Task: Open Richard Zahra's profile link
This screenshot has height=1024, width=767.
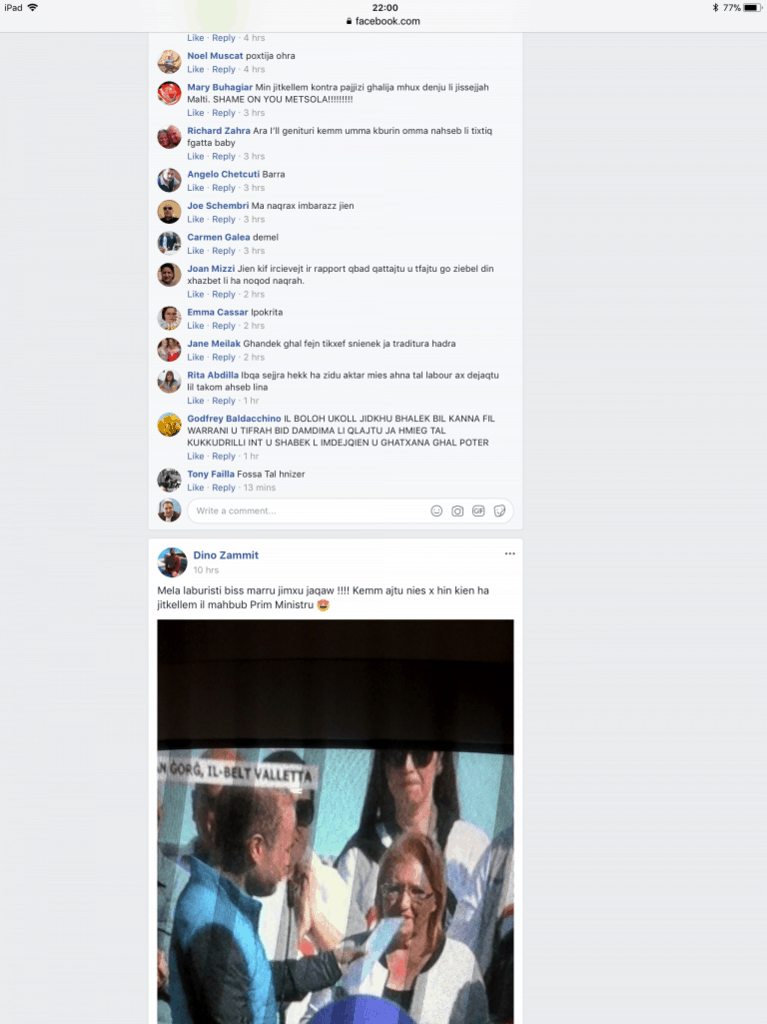Action: point(218,131)
